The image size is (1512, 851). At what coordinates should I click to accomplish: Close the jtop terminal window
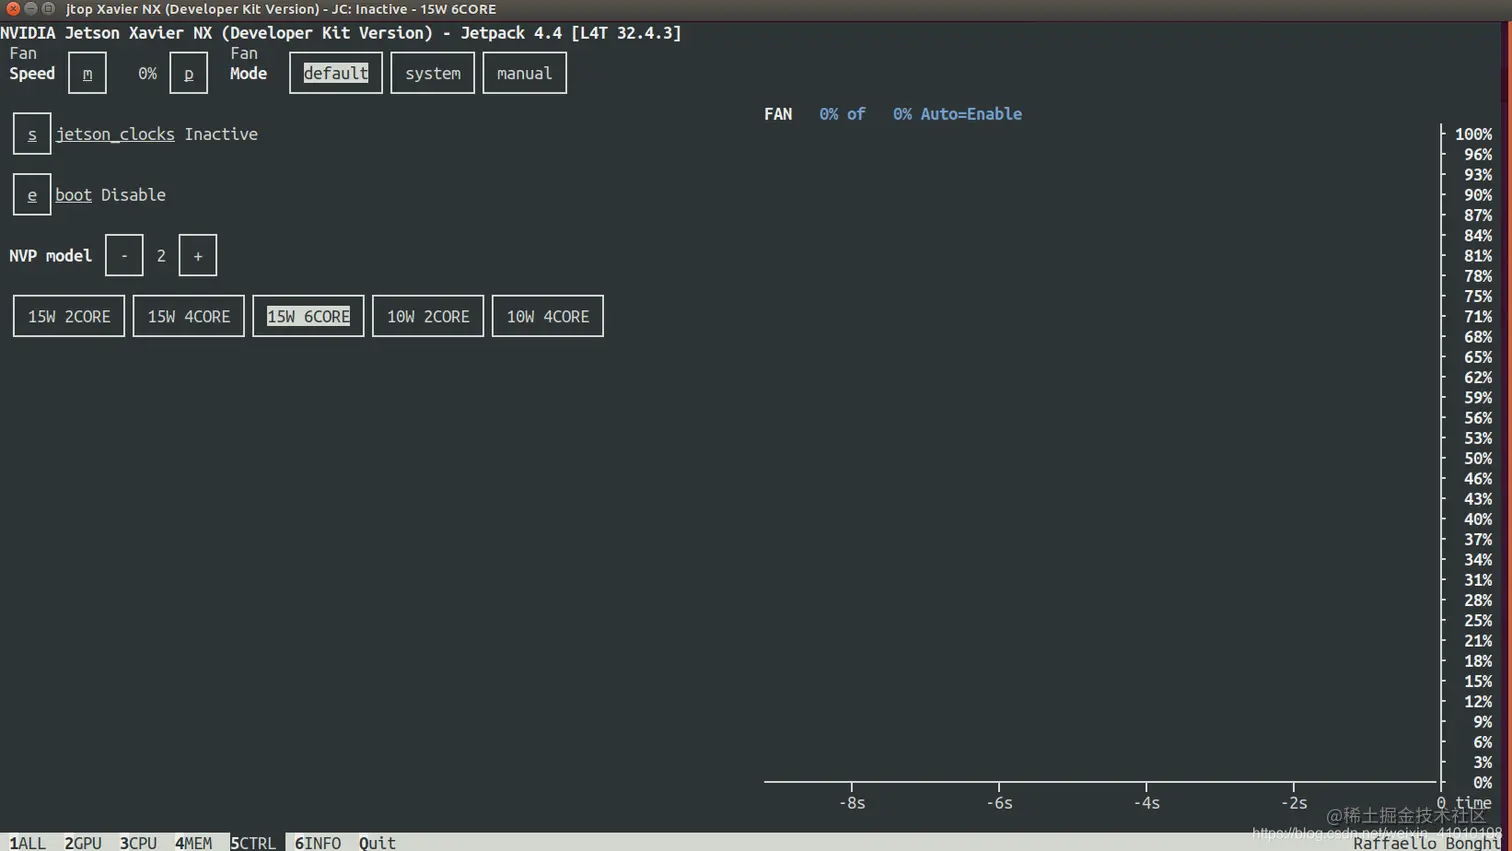point(13,9)
